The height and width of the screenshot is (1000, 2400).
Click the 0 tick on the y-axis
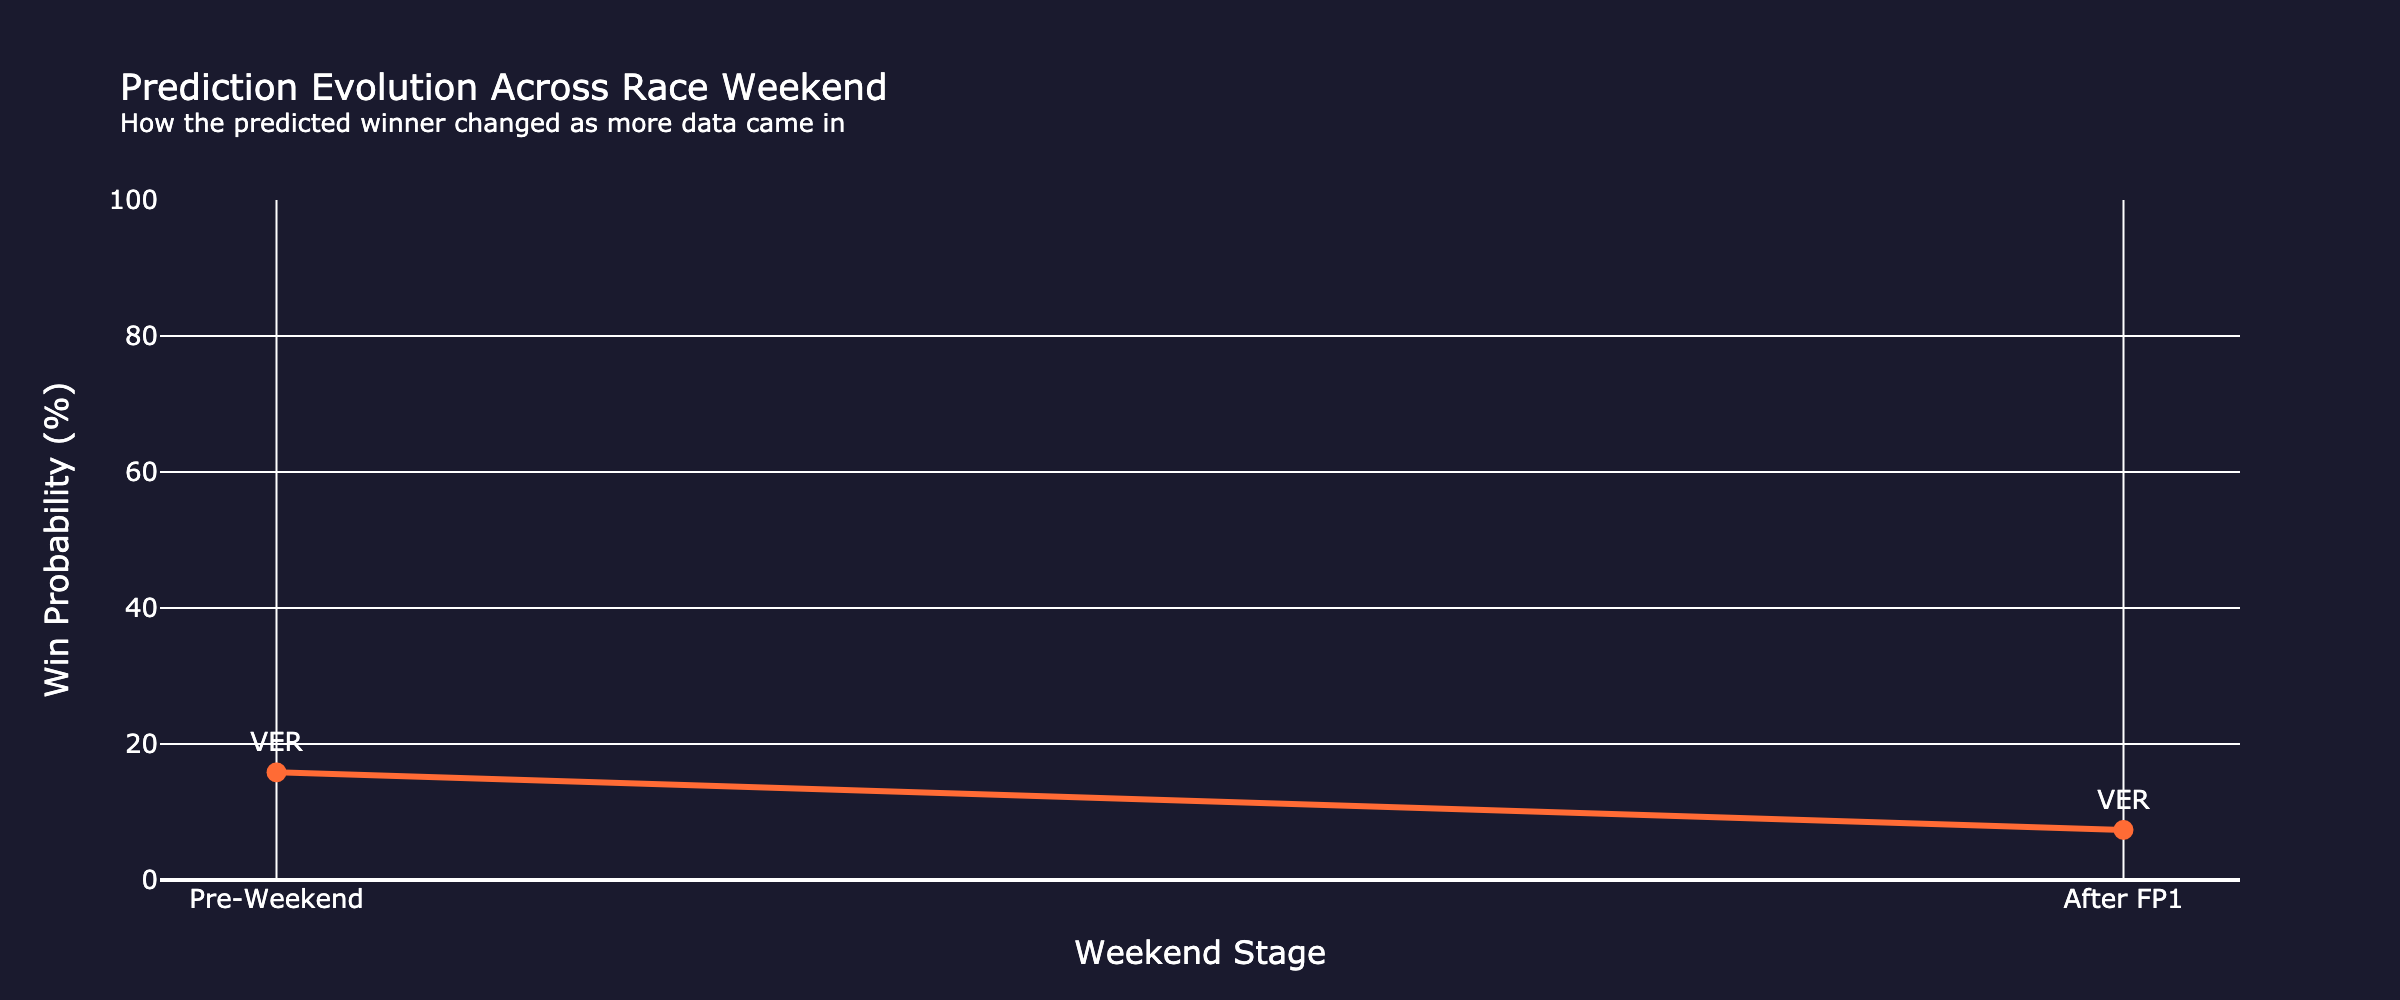pos(149,880)
